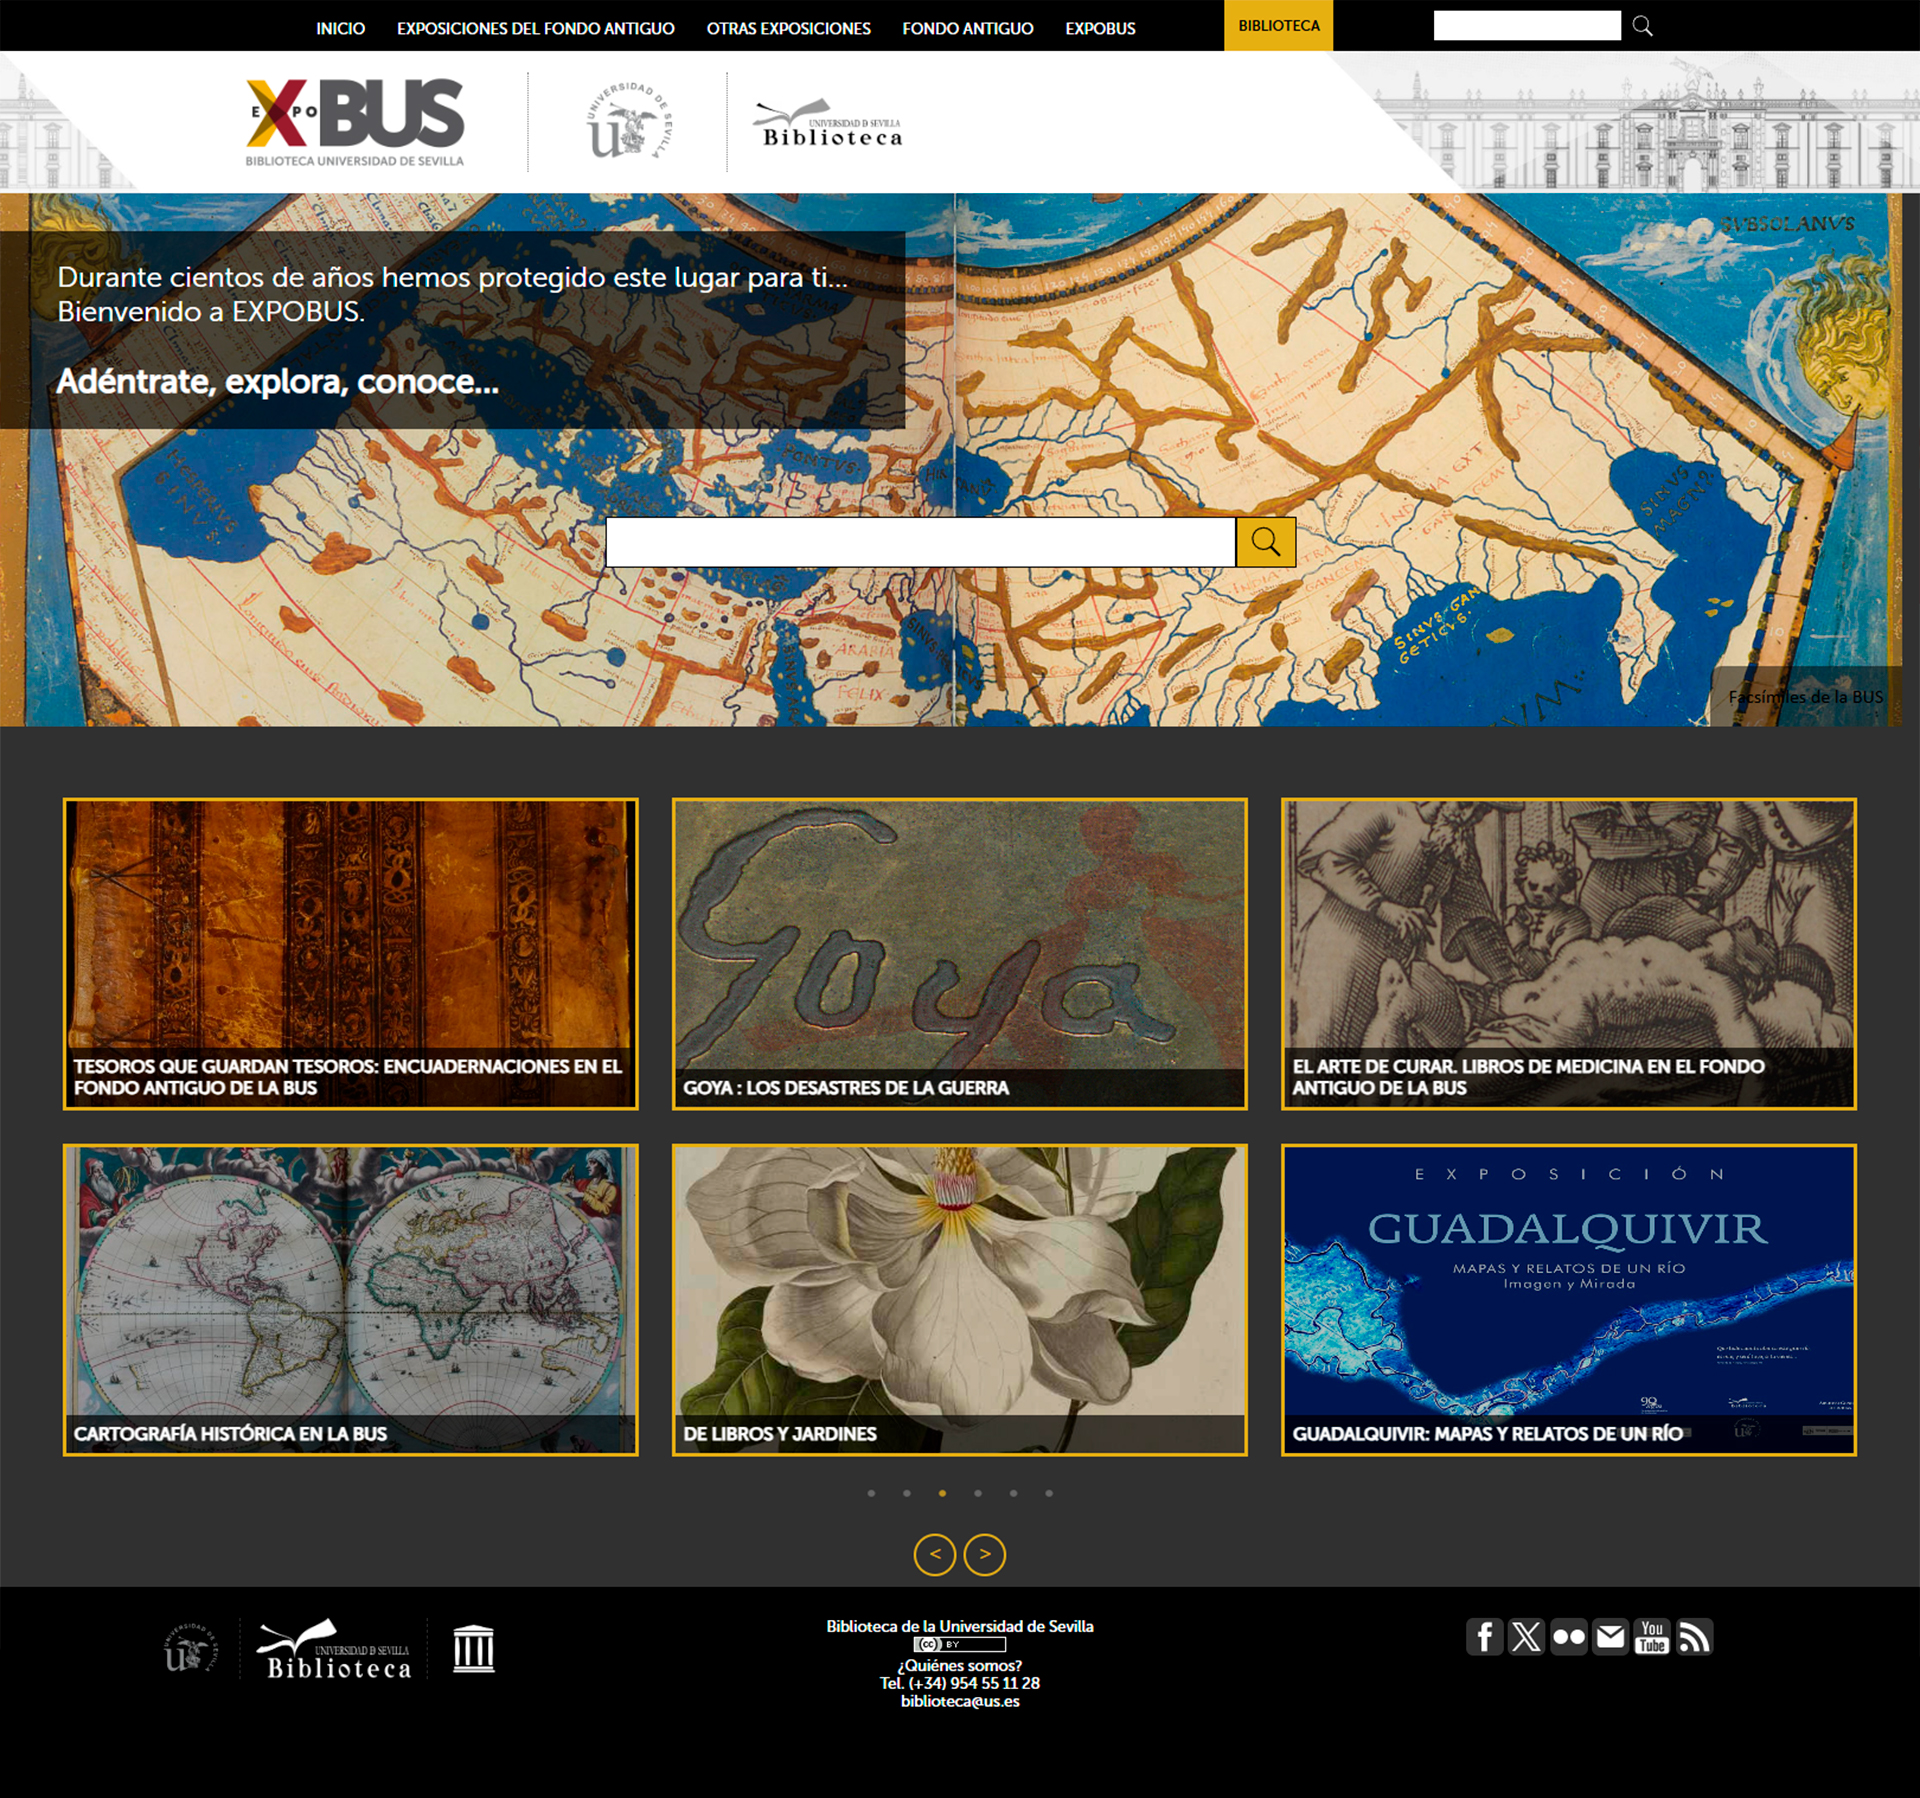Select the fourth carousel pagination dot
1920x1798 pixels.
[x=978, y=1493]
